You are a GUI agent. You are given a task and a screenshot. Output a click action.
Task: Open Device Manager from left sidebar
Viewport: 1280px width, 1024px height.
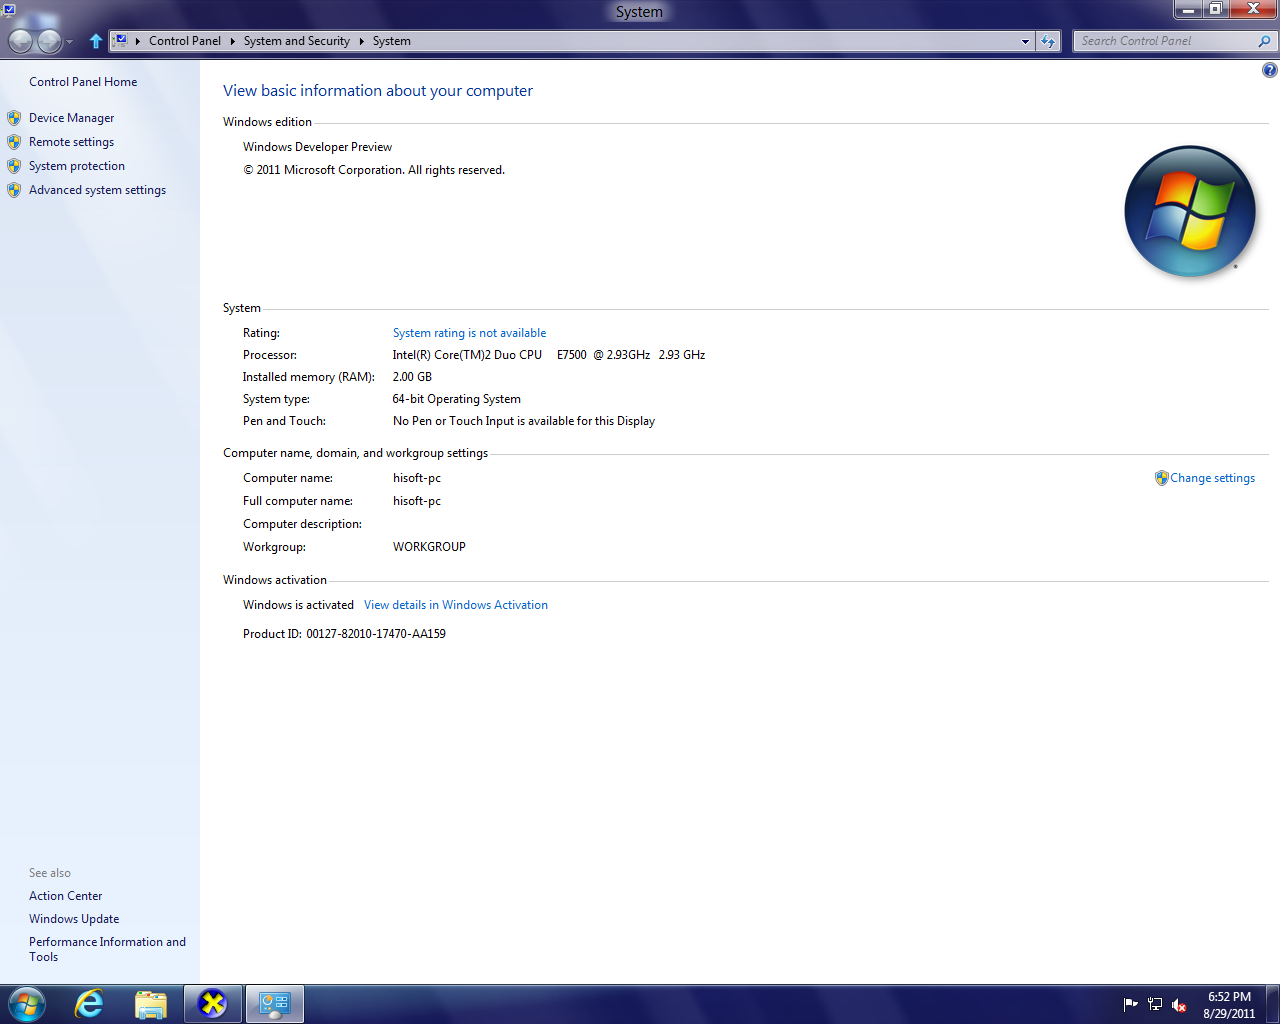coord(71,118)
